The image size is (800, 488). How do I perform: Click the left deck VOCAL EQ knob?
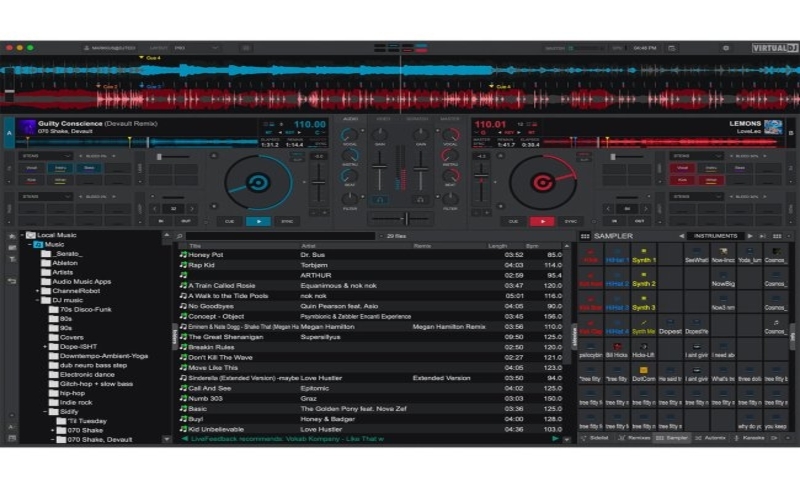pos(349,135)
